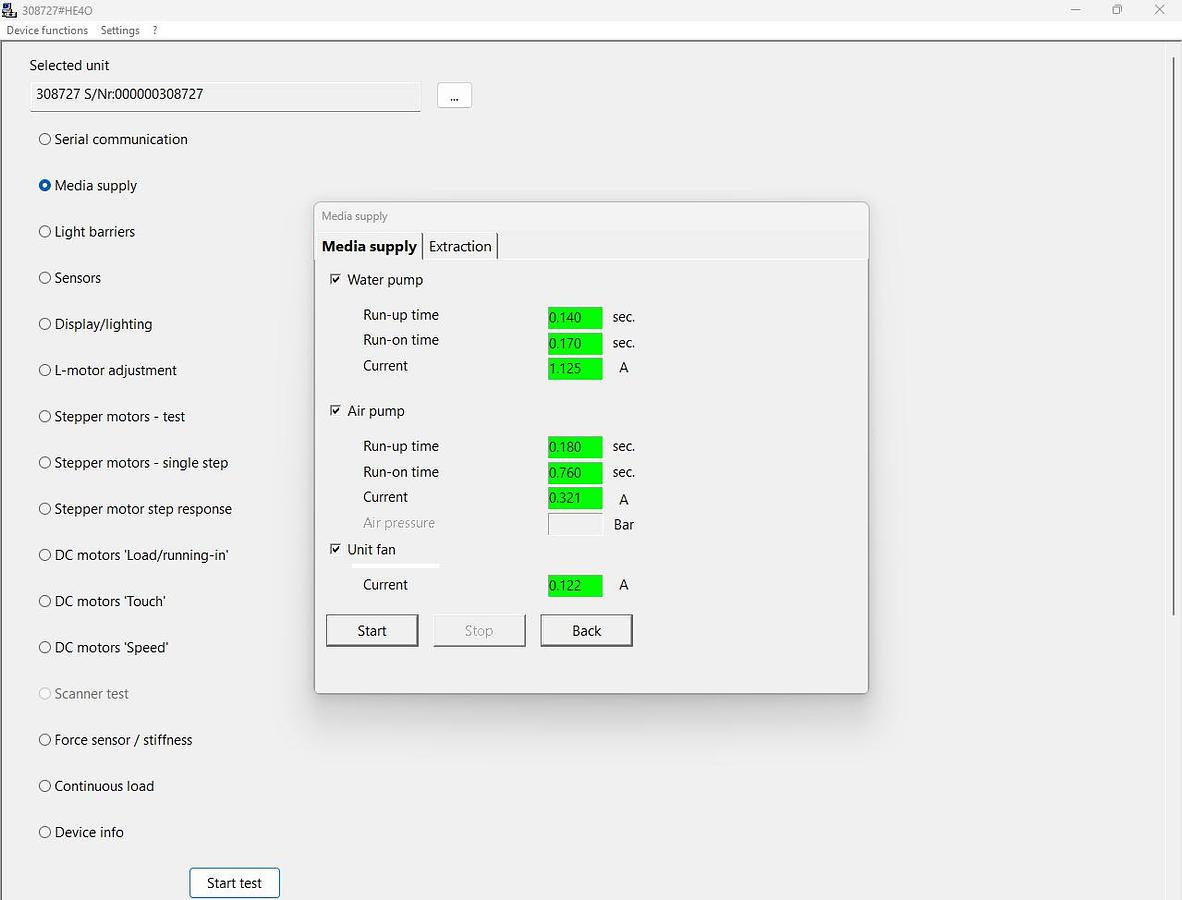Uncheck the Water pump checkbox
The image size is (1182, 900).
tap(336, 280)
